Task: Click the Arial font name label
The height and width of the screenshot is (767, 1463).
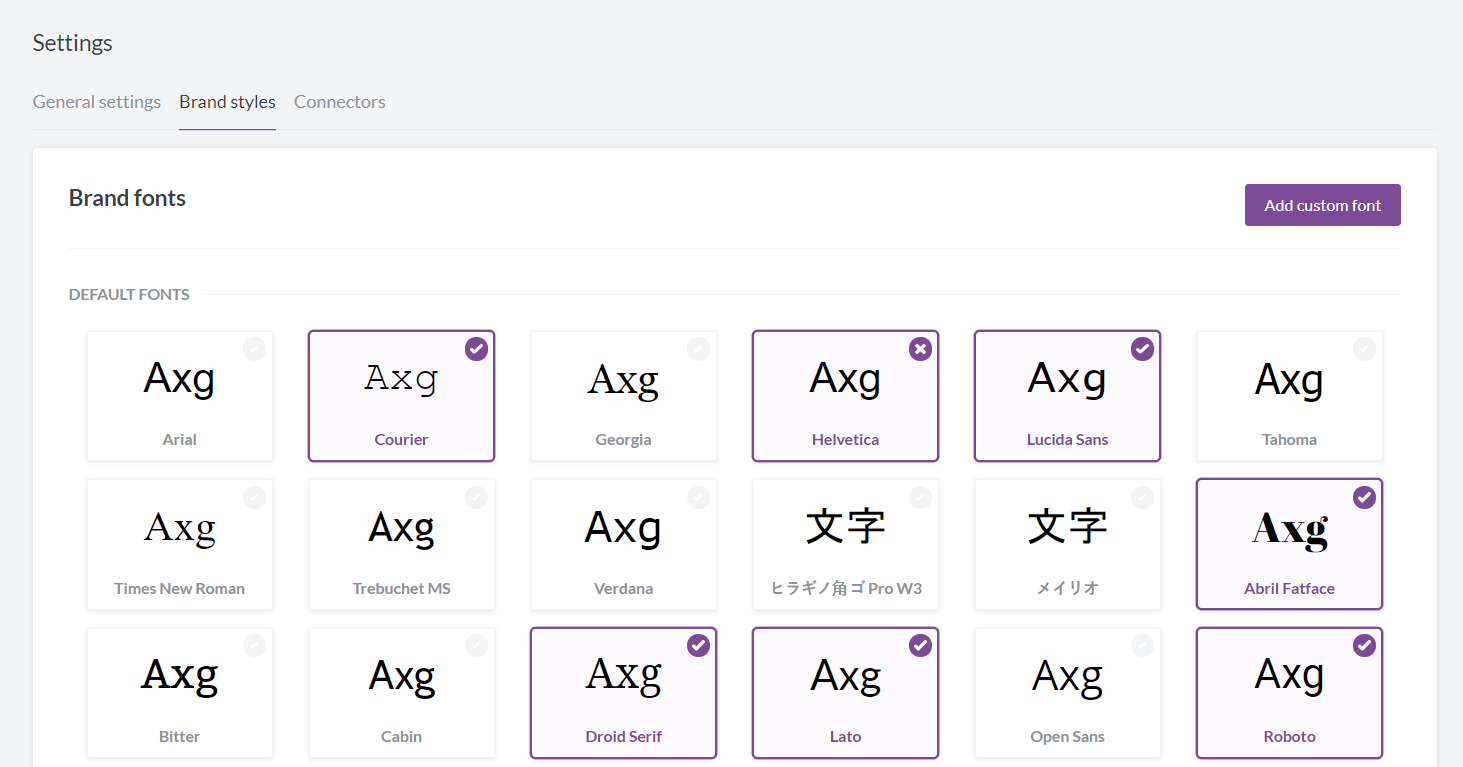Action: (180, 439)
